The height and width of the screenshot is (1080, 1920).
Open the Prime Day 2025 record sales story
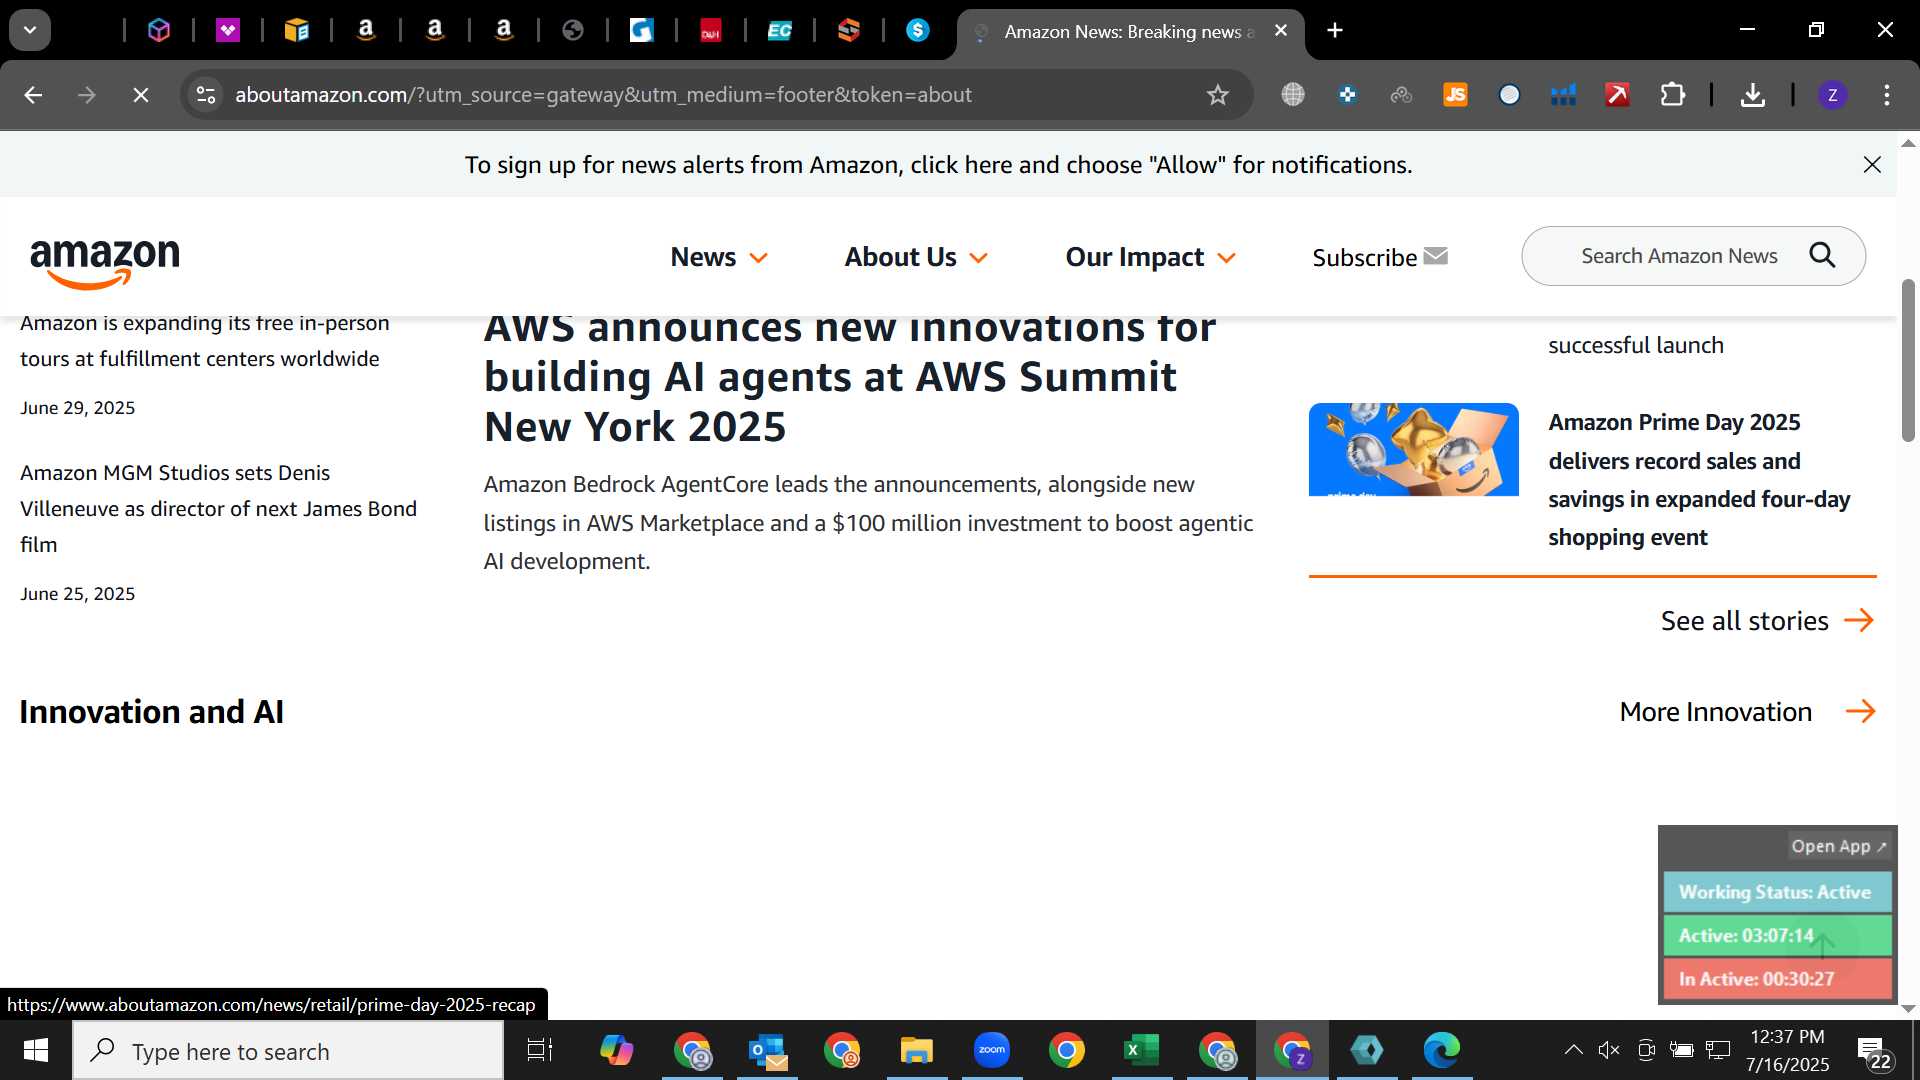point(1699,480)
